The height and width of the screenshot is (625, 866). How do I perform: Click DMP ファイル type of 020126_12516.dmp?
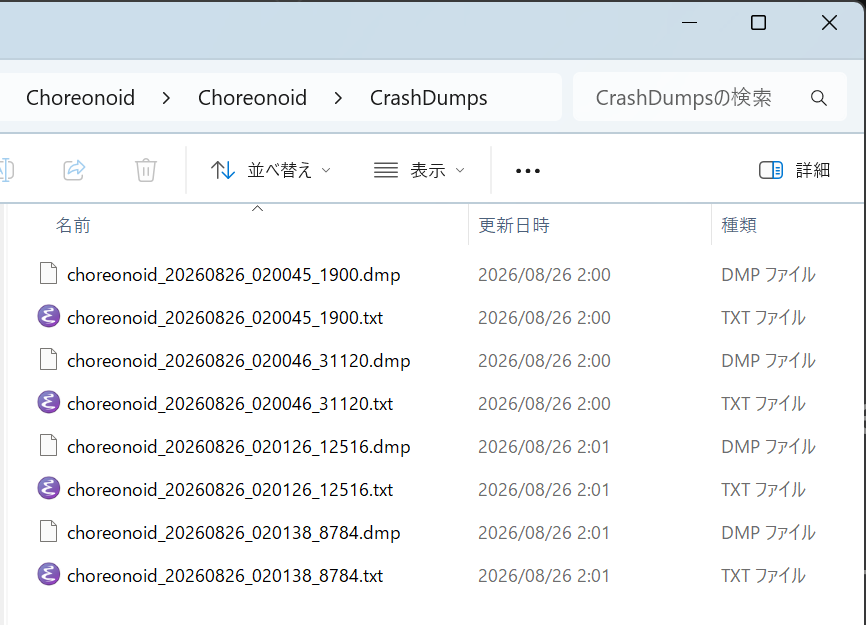768,447
